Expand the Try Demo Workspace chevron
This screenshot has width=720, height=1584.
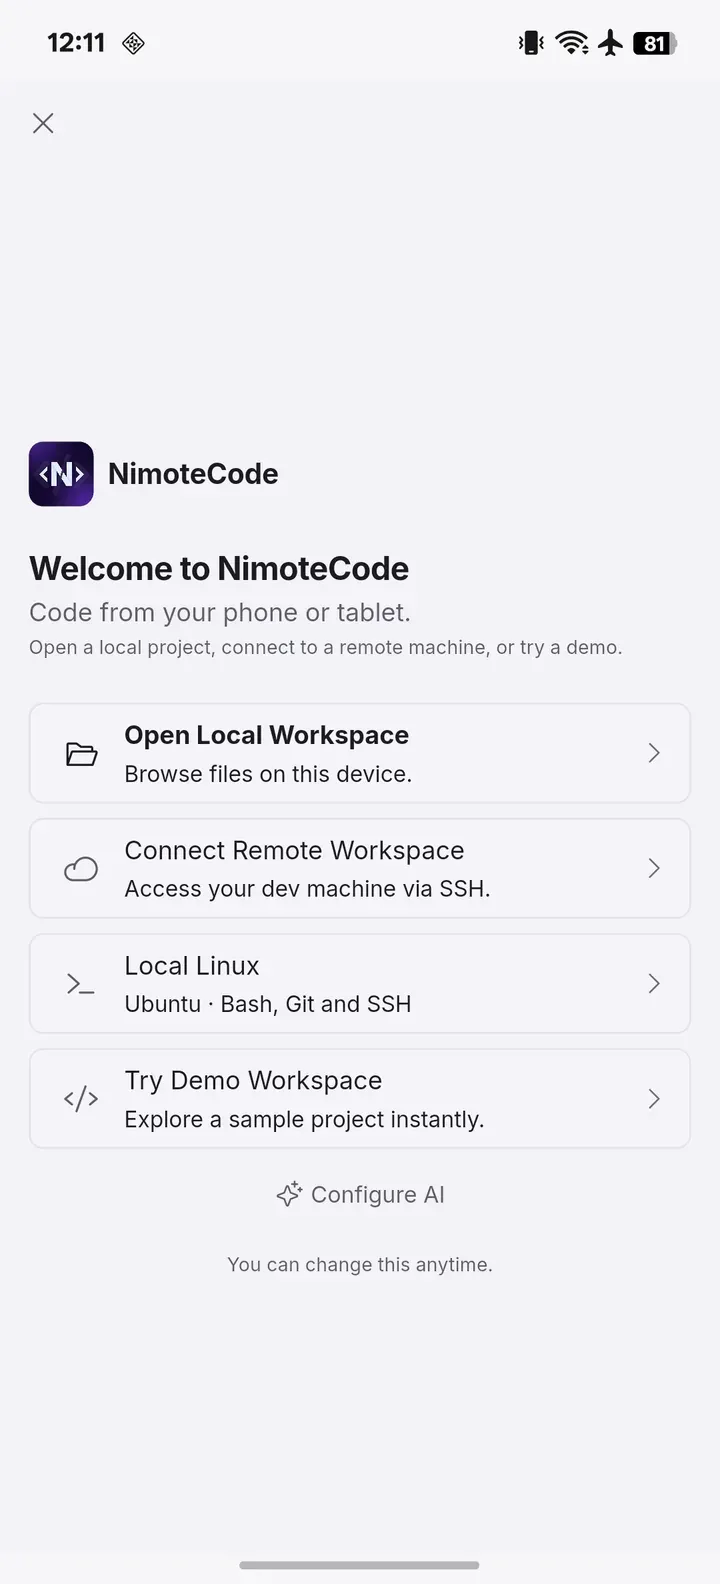tap(654, 1099)
